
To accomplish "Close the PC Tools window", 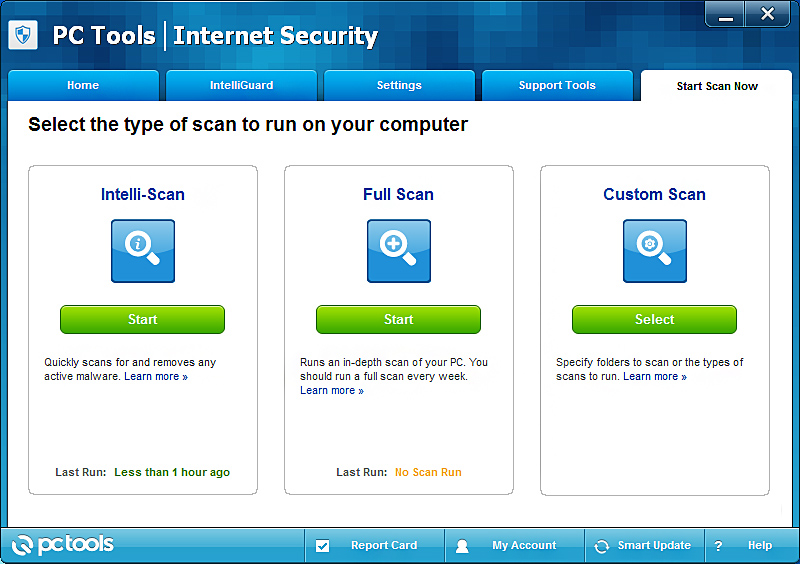I will pyautogui.click(x=767, y=14).
